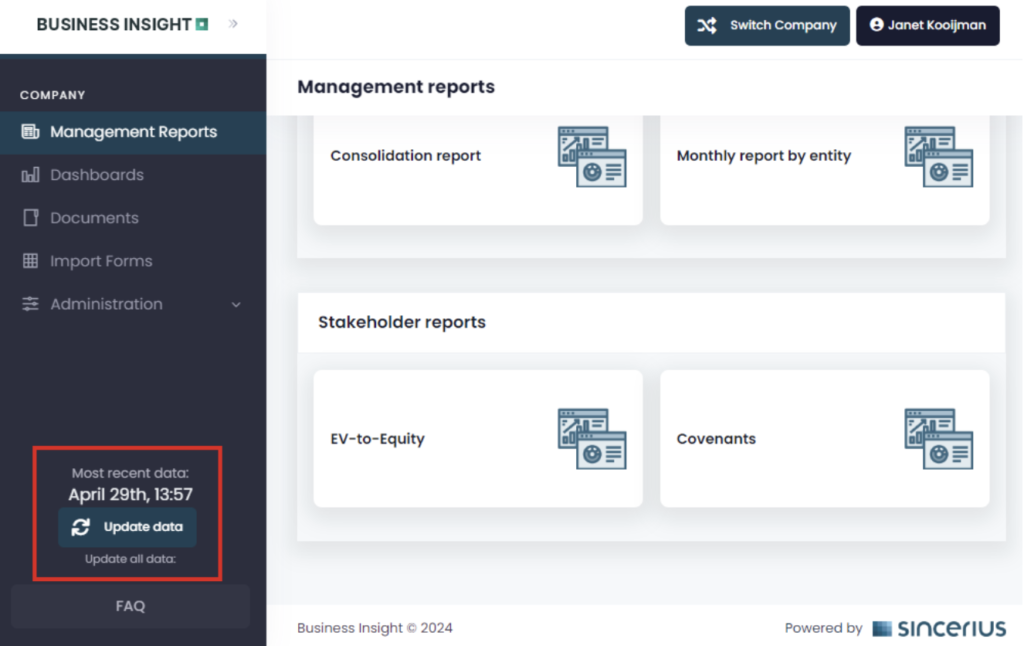Collapse the sidebar with the double chevron
The image size is (1024, 646).
pyautogui.click(x=233, y=24)
